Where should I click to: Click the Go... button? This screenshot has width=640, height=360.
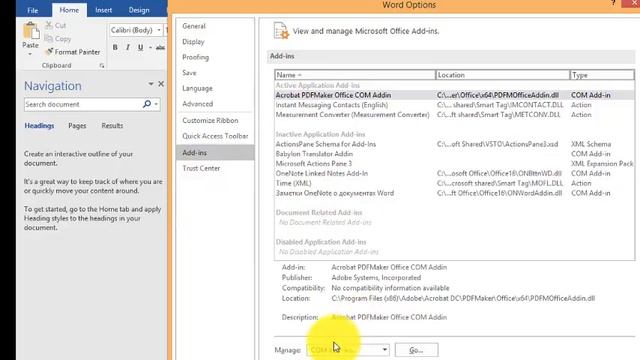(x=416, y=350)
